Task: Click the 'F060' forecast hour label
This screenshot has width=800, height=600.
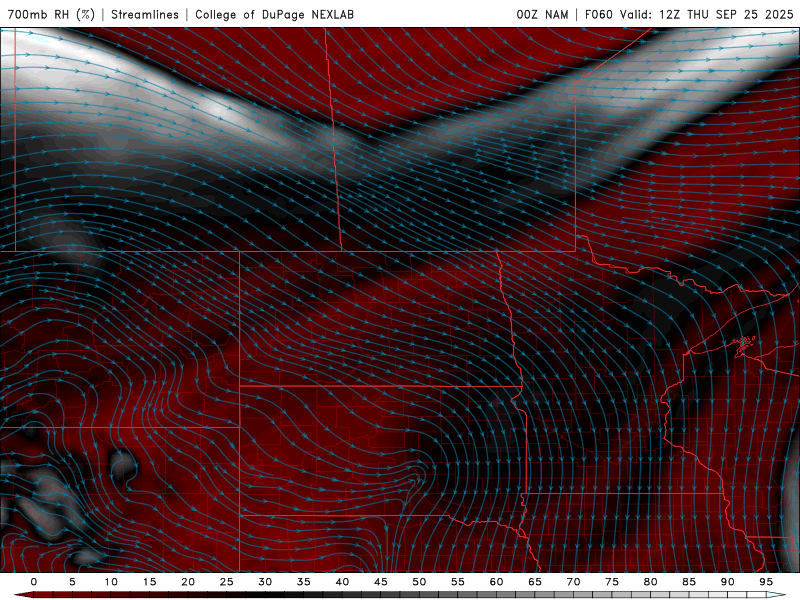Action: pyautogui.click(x=598, y=14)
